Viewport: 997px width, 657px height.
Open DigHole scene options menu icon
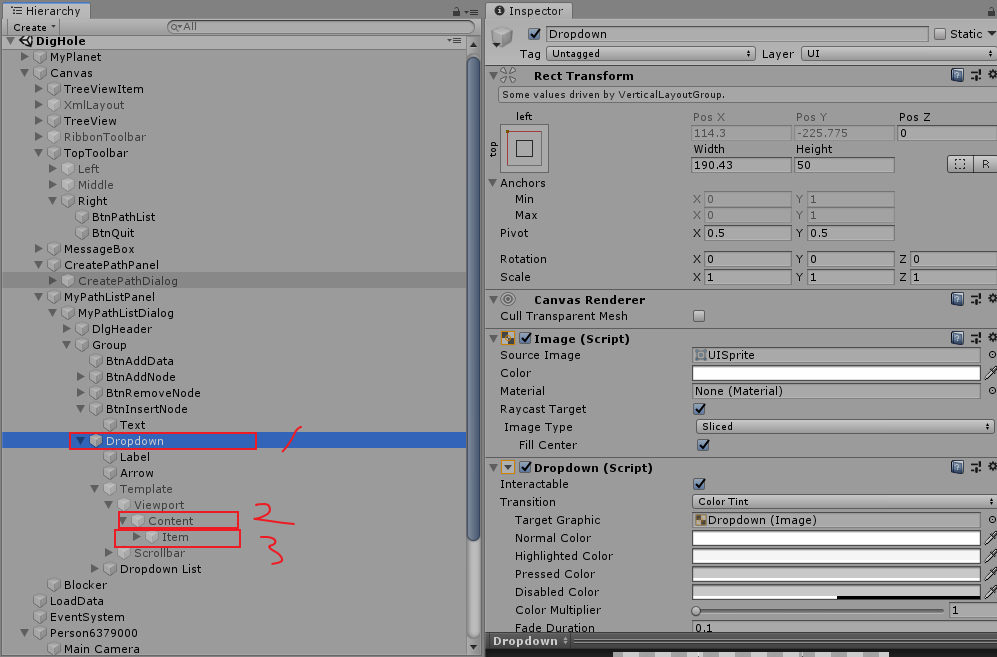[x=454, y=41]
